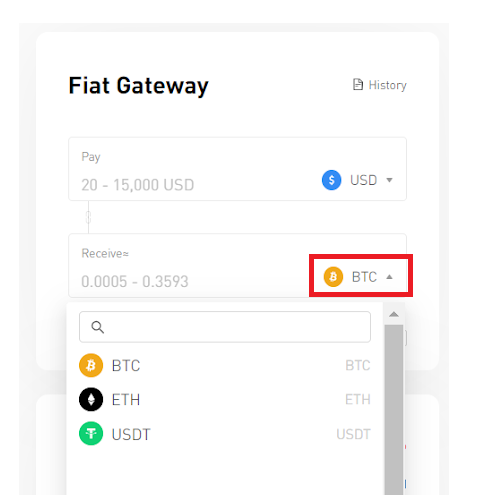Screen dimensions: 478x495
Task: Click the magnifier search icon
Action: (98, 327)
